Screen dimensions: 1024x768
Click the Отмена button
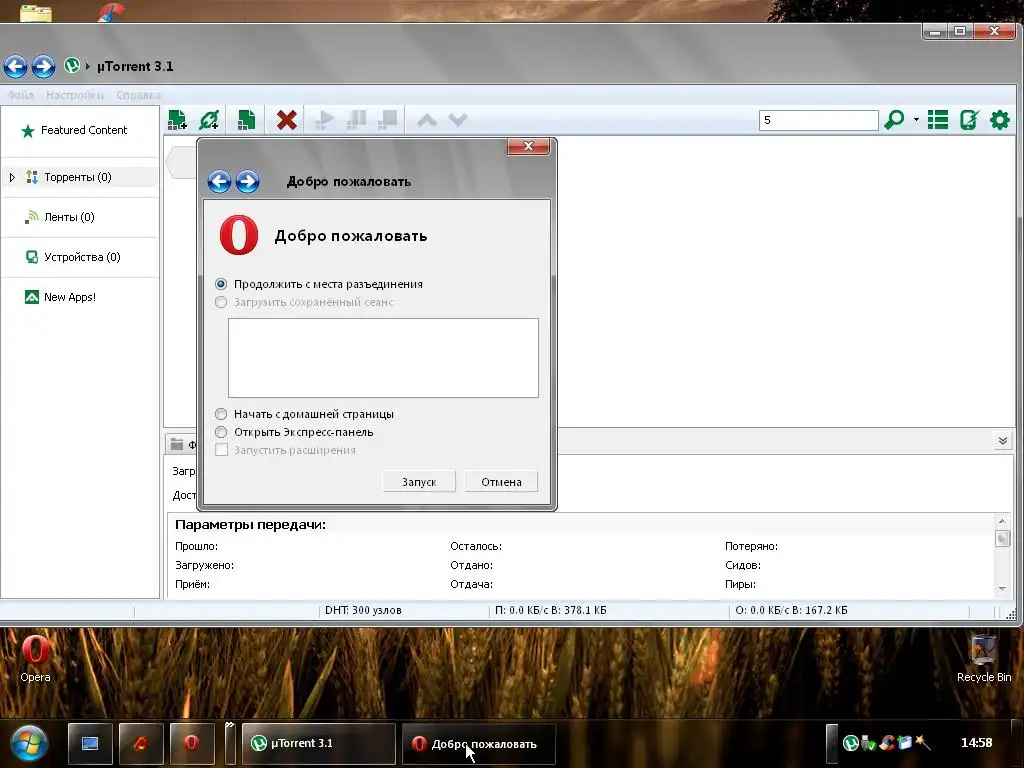[x=502, y=482]
